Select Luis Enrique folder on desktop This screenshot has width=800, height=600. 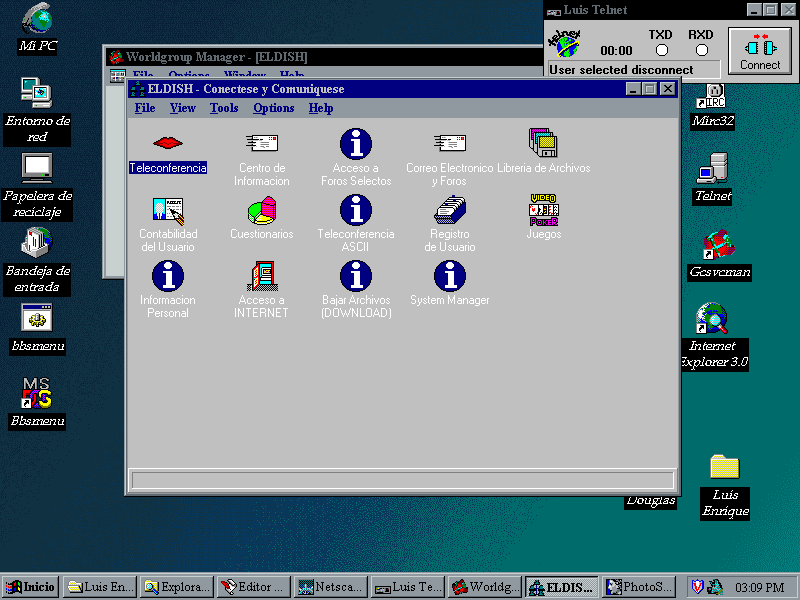coord(724,466)
